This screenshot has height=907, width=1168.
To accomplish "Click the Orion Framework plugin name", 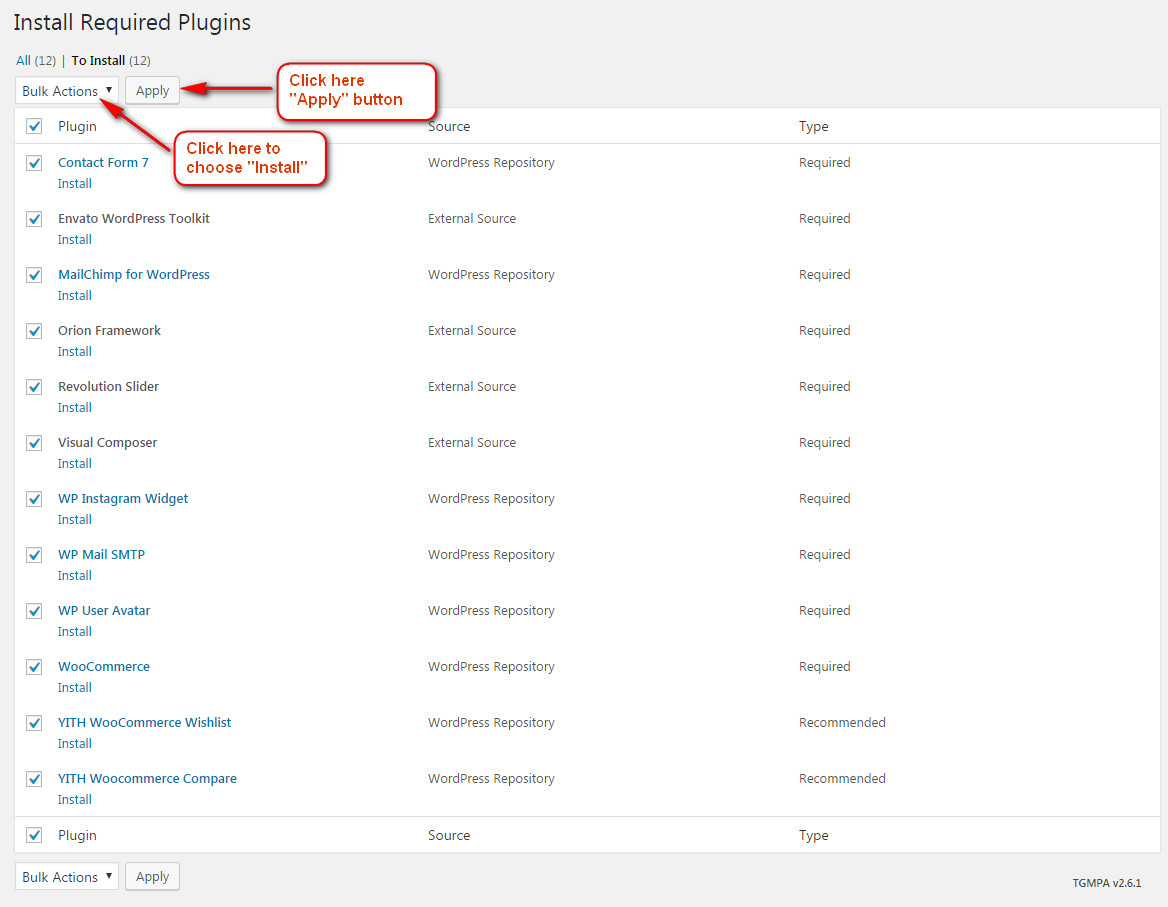I will (x=110, y=330).
